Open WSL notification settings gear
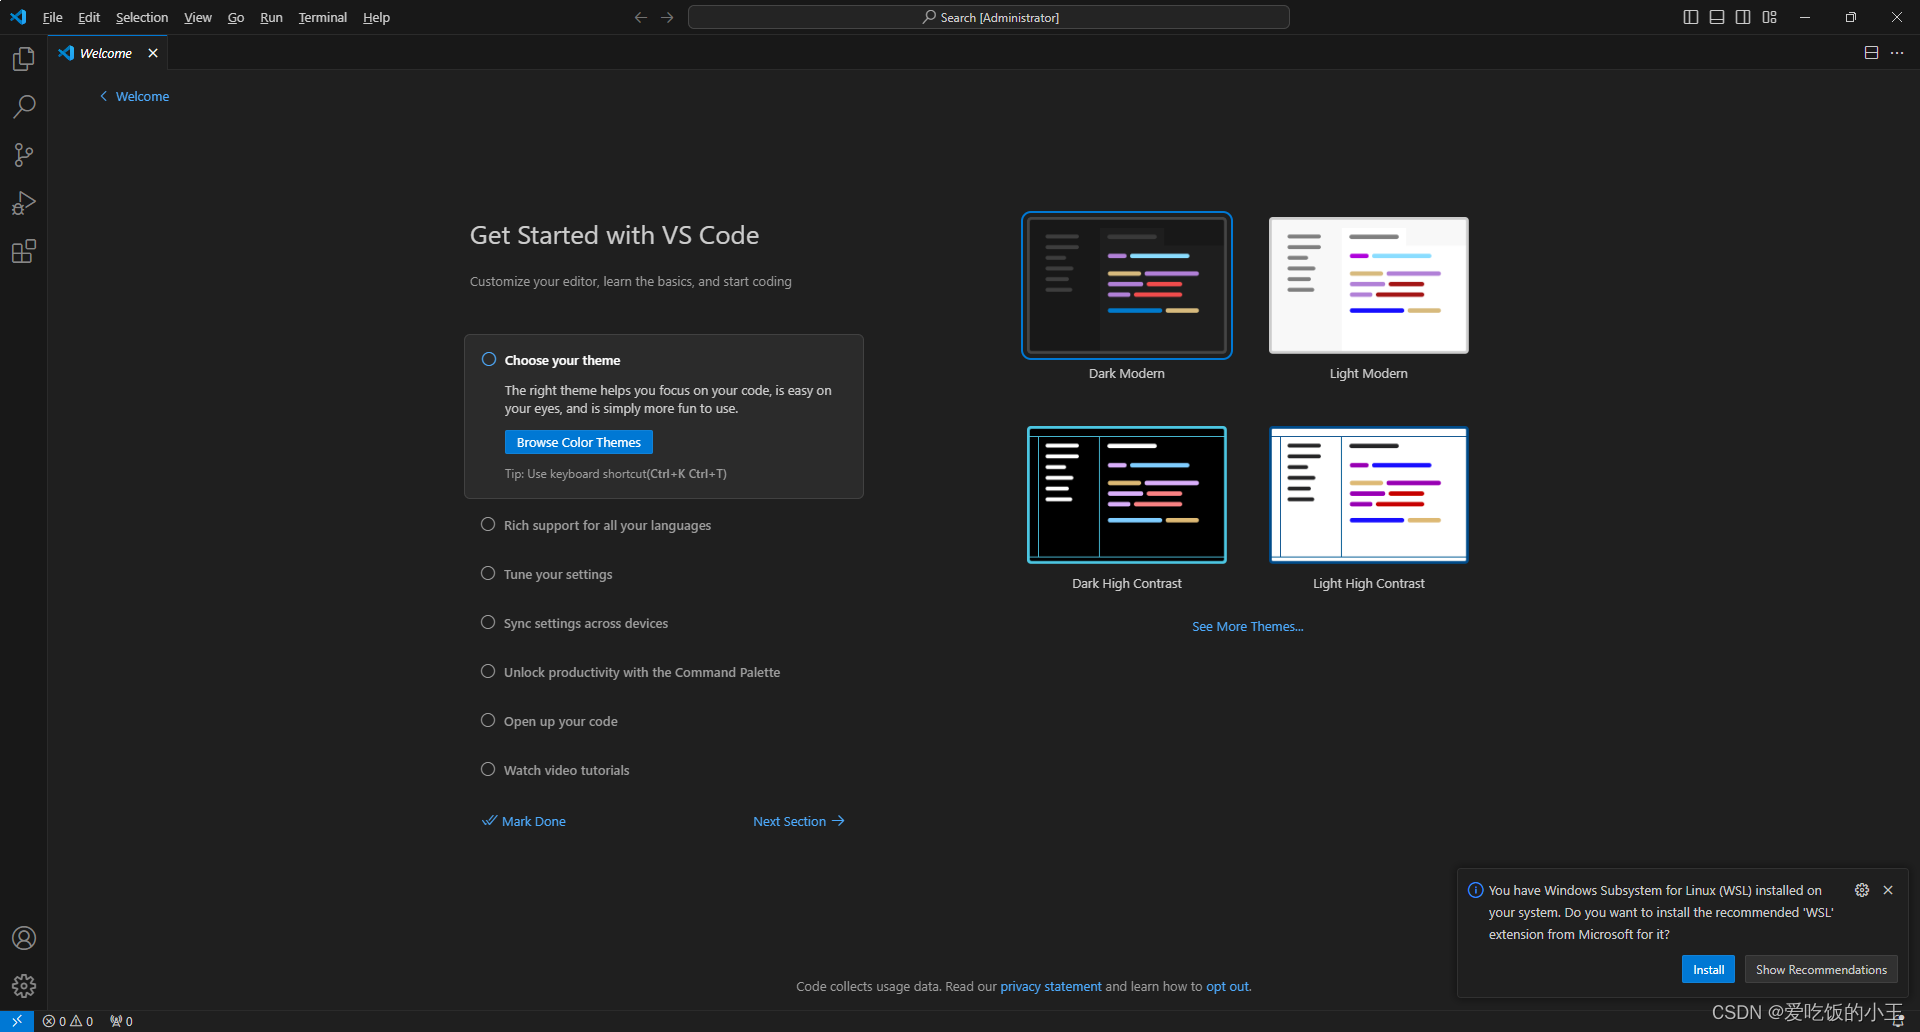 (1862, 890)
